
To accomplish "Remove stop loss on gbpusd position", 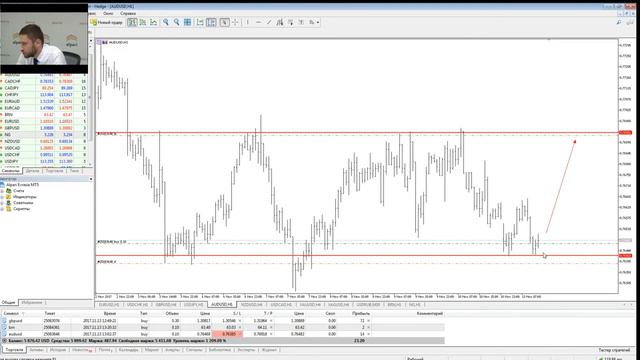I will pyautogui.click(x=240, y=321).
